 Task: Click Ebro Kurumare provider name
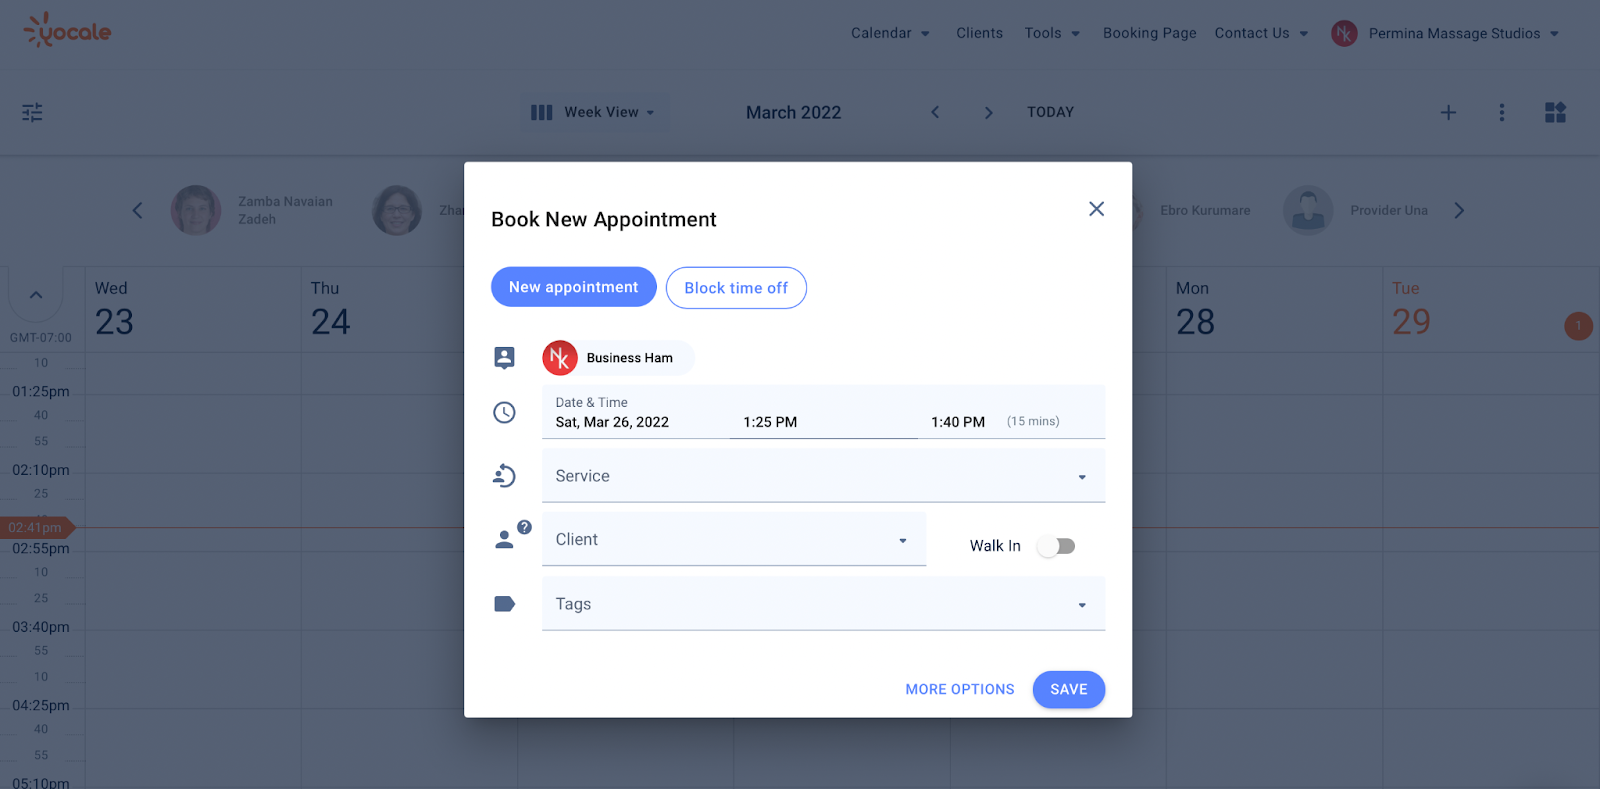click(1205, 211)
